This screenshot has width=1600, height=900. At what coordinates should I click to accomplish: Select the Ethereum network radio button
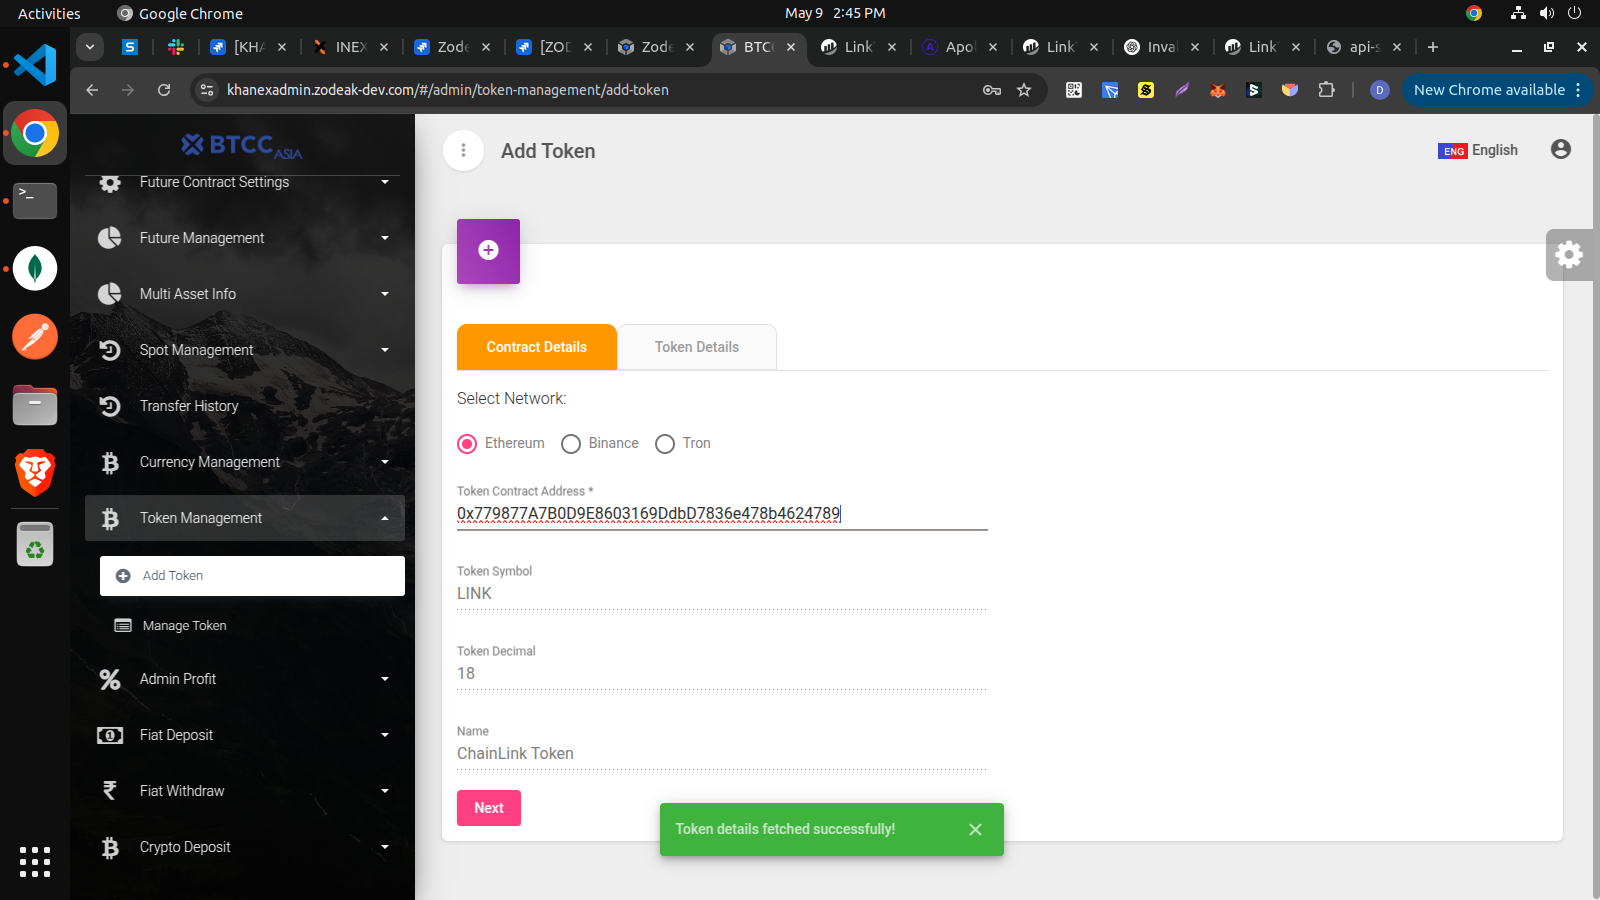click(467, 444)
